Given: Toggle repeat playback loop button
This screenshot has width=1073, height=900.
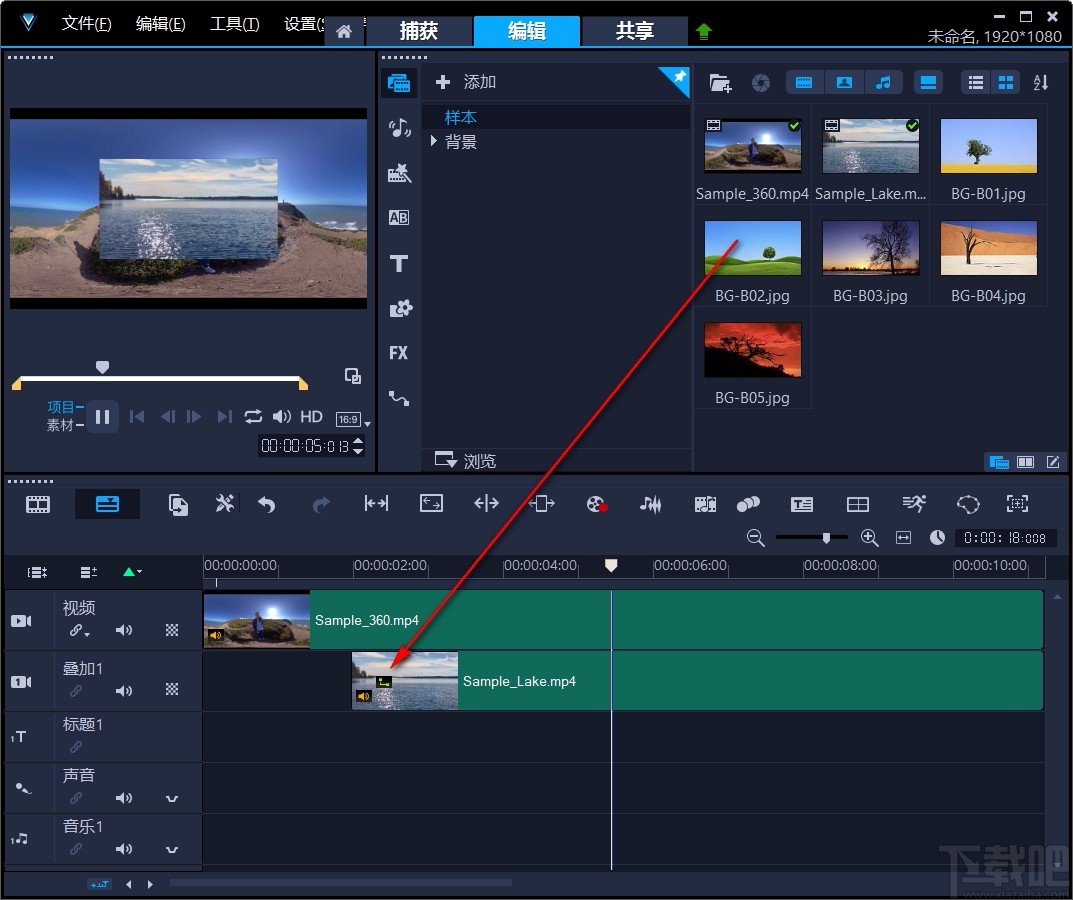Looking at the screenshot, I should point(253,417).
